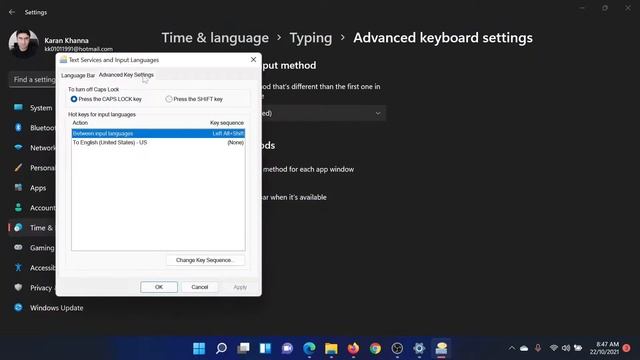Select 'Between input languages' hot key row

[x=158, y=133]
